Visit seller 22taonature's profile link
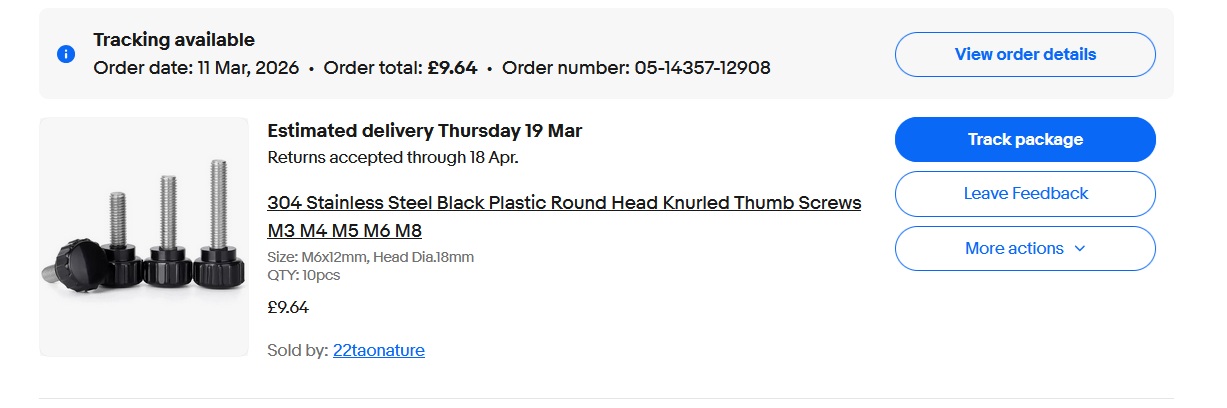Viewport: 1227px width, 408px height. [x=378, y=350]
